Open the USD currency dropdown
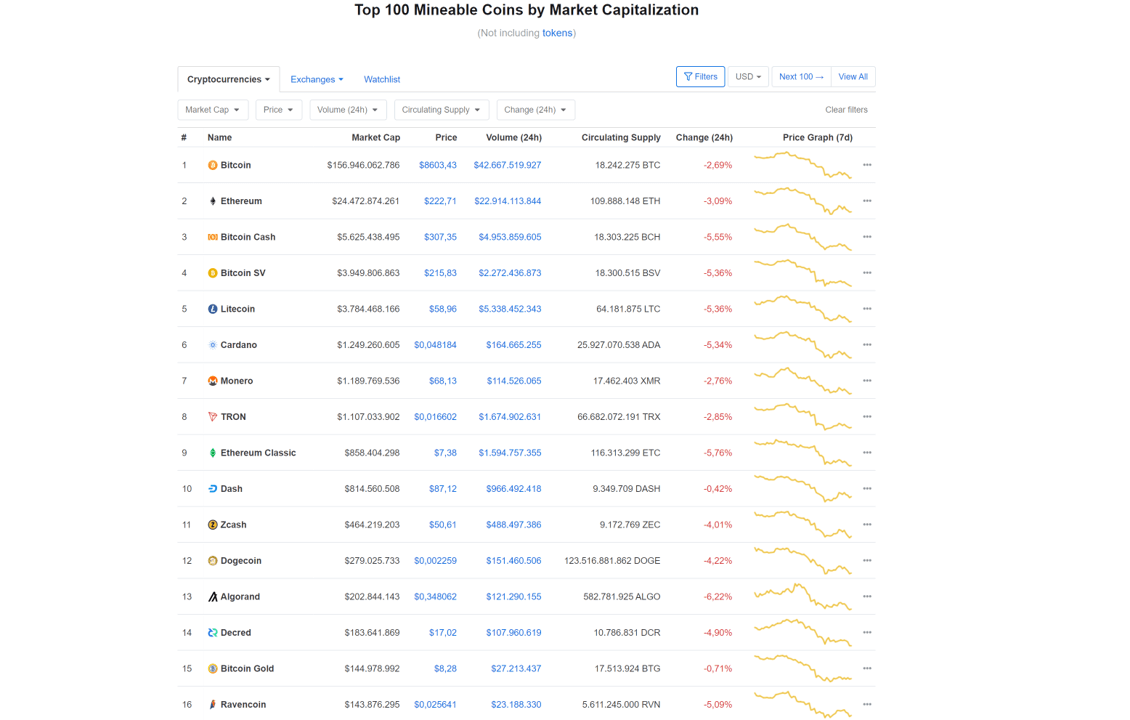Screen dimensions: 1130x720 [748, 76]
